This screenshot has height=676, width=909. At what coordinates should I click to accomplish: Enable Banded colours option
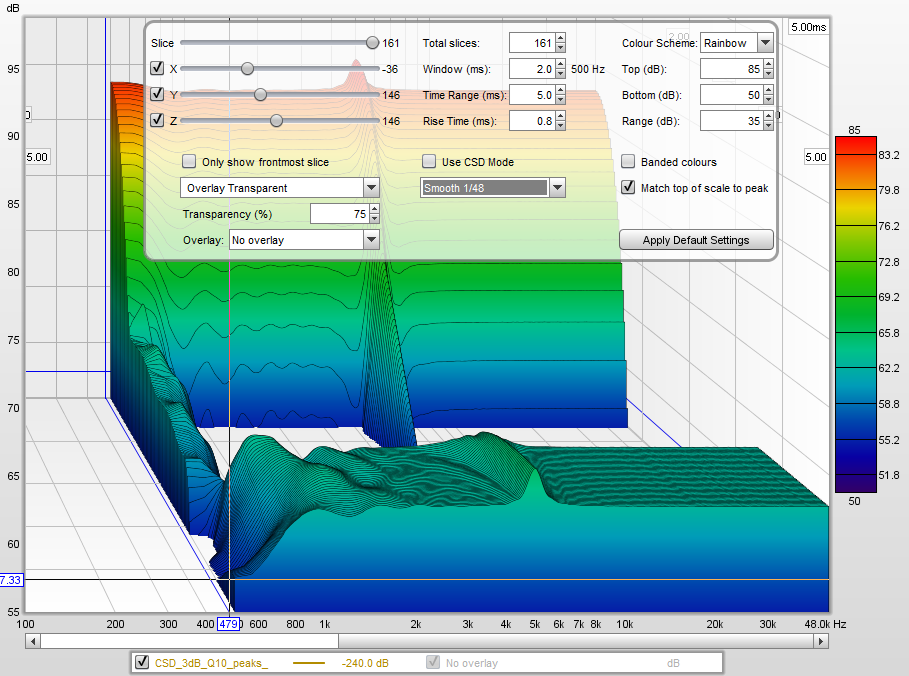[628, 161]
